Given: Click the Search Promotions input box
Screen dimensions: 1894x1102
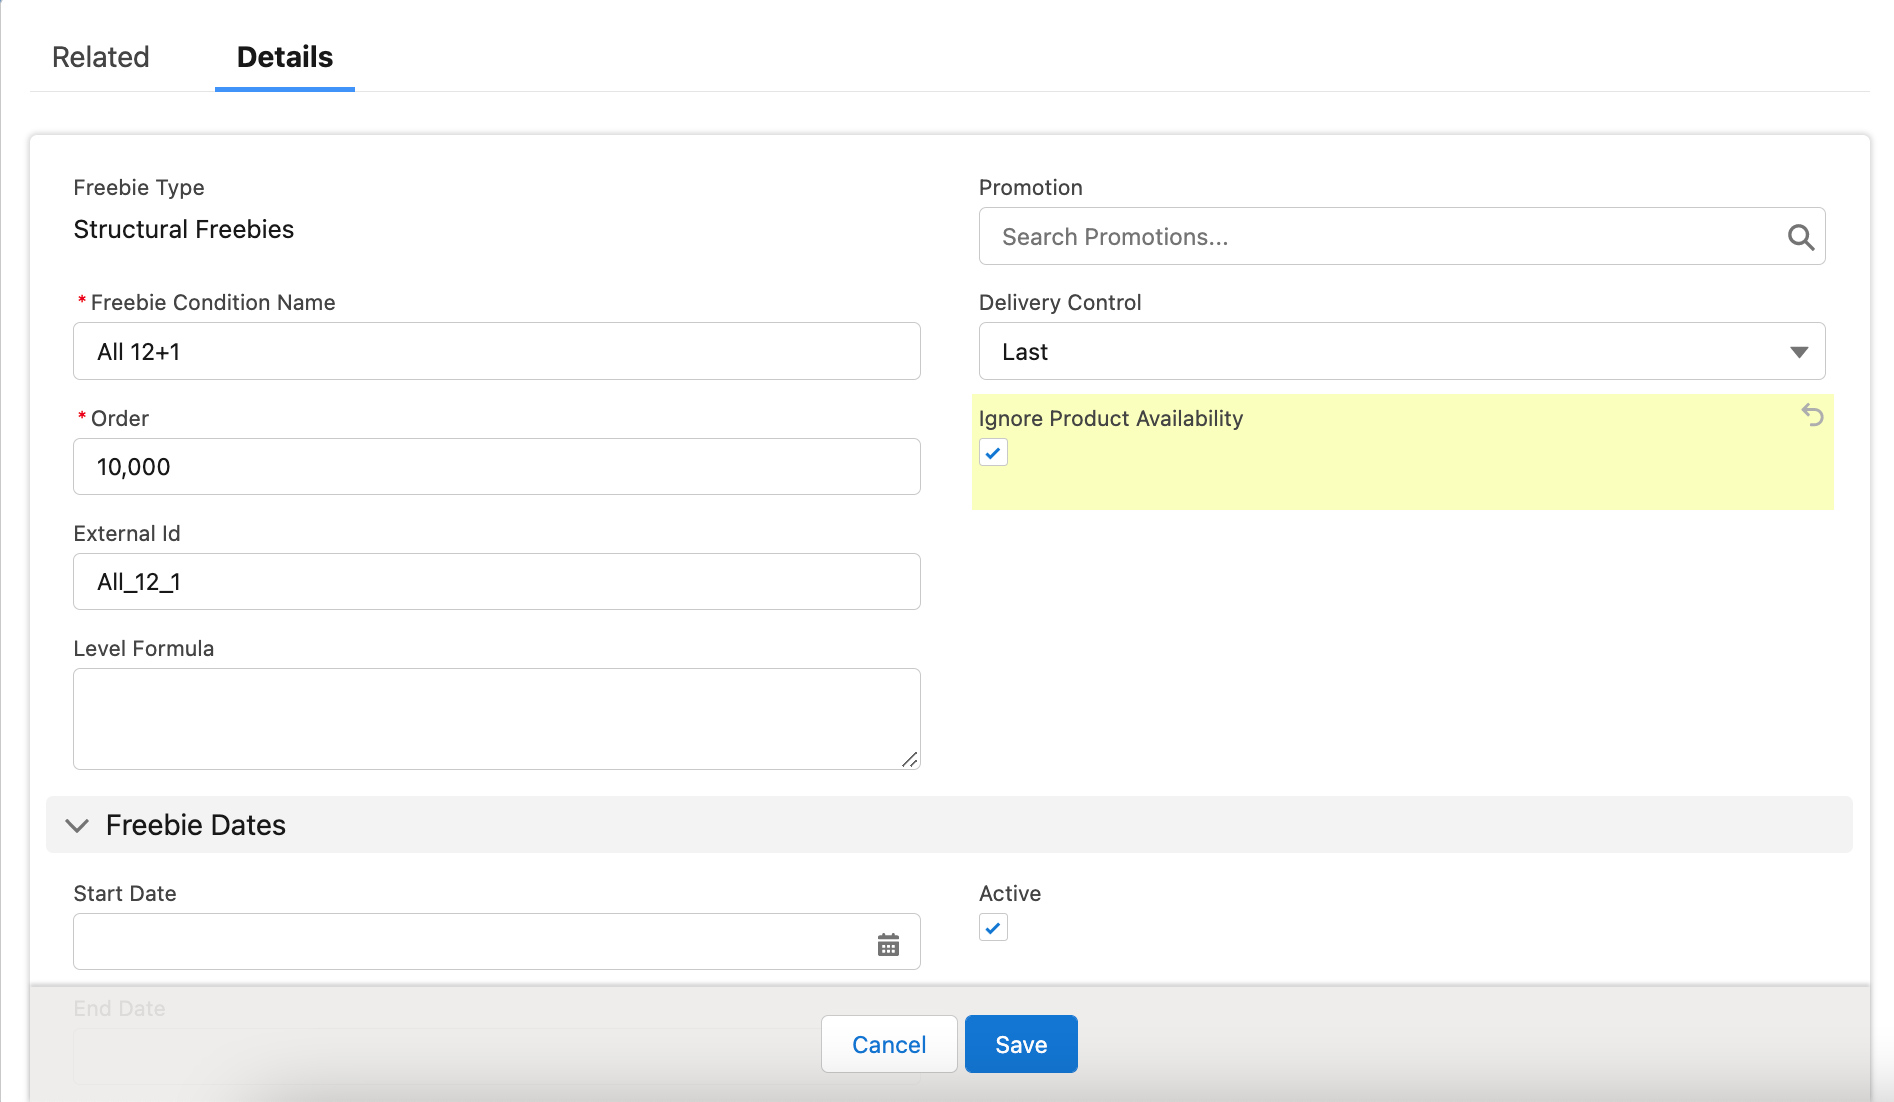Looking at the screenshot, I should pos(1380,237).
